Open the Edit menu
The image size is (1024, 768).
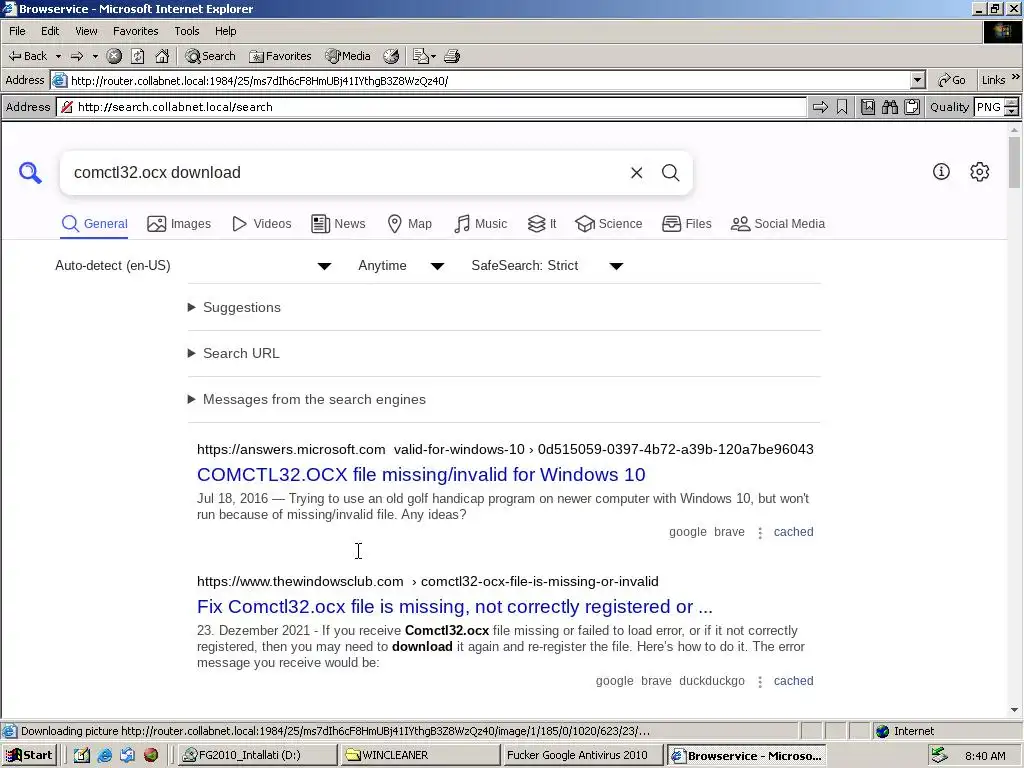click(50, 31)
